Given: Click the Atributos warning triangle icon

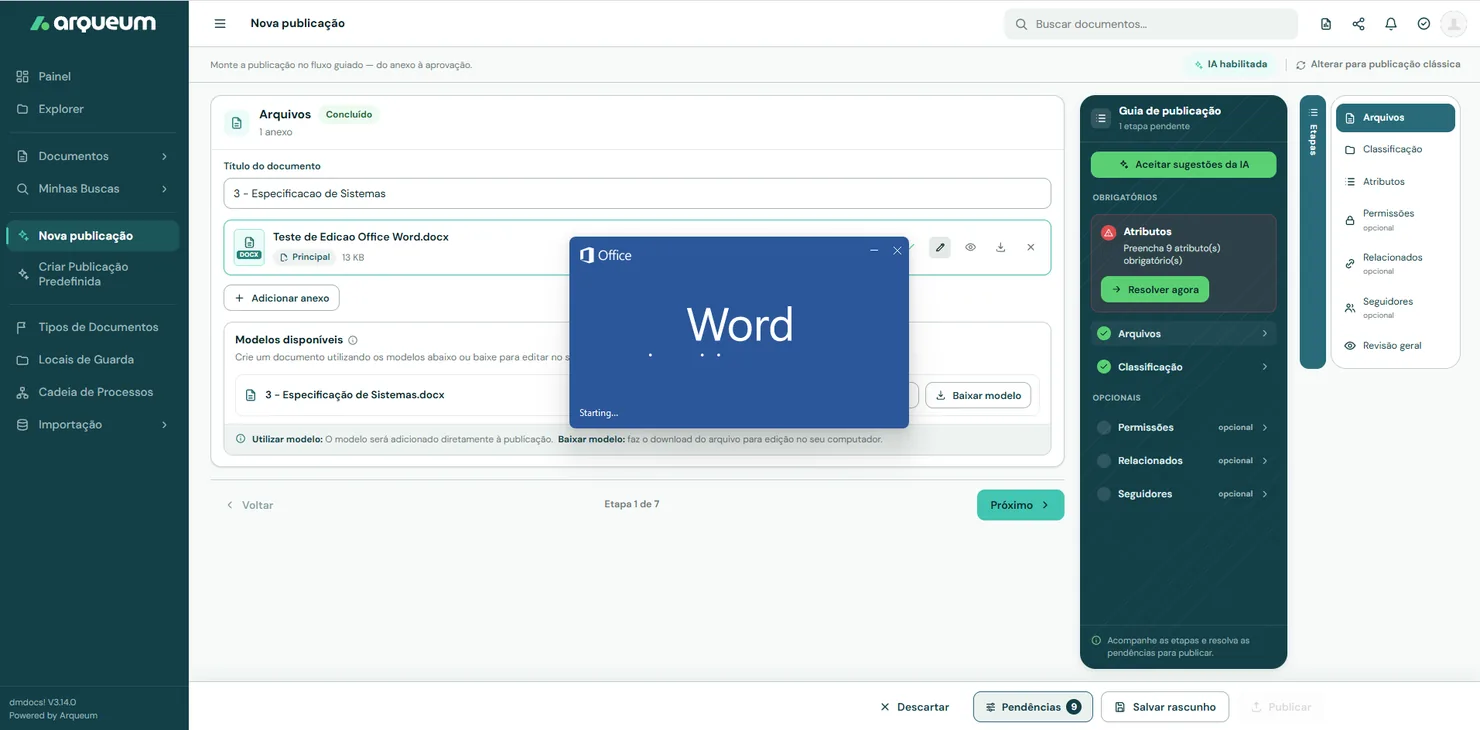Looking at the screenshot, I should tap(1109, 232).
